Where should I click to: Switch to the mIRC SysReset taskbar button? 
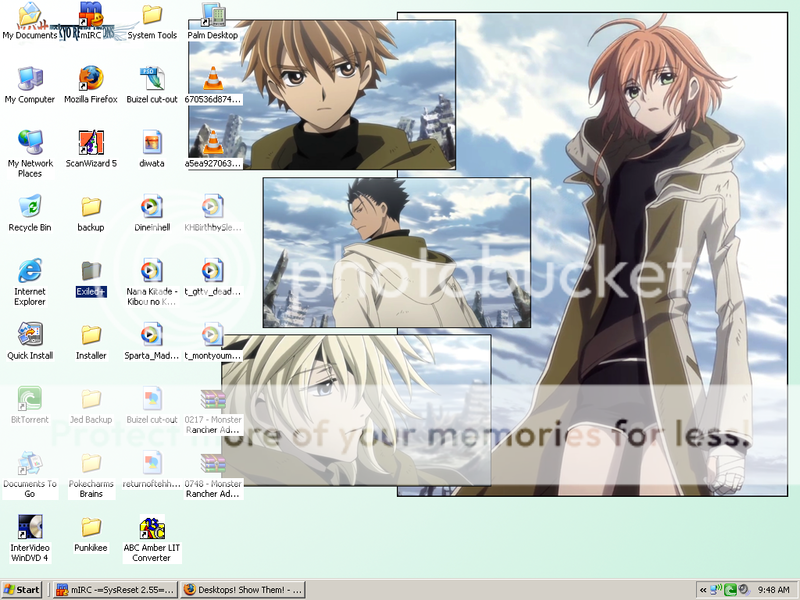pyautogui.click(x=116, y=590)
